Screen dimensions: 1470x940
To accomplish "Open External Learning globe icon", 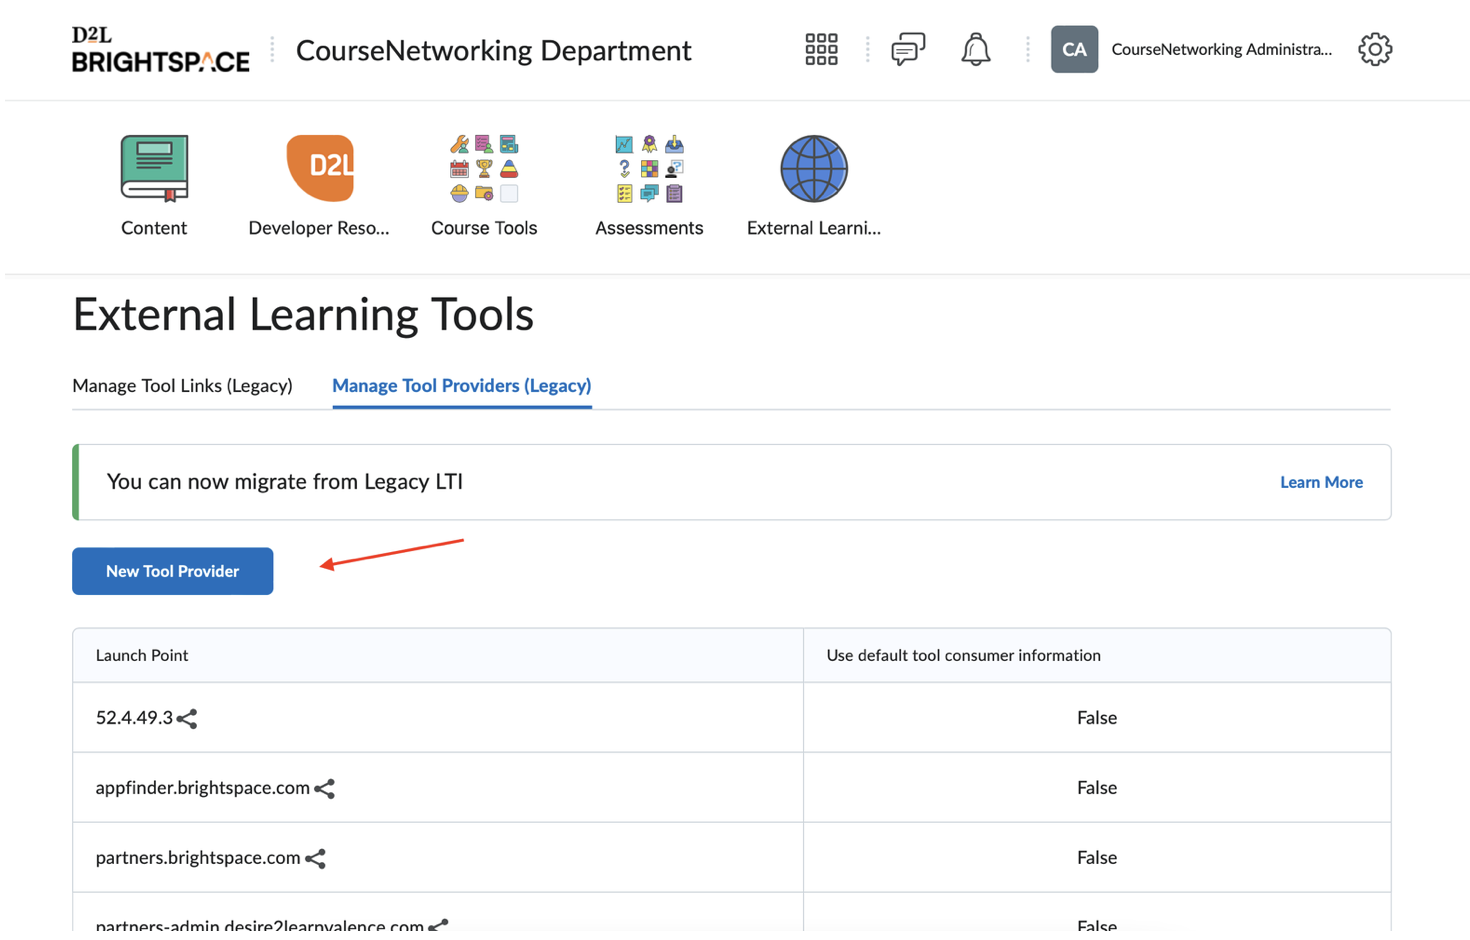I will [x=813, y=168].
